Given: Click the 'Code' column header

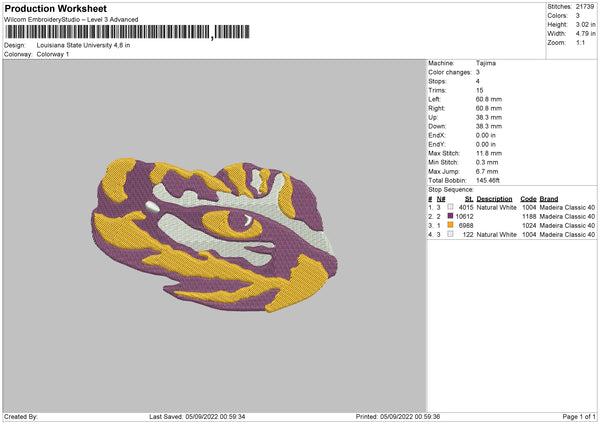Looking at the screenshot, I should click(x=528, y=199).
